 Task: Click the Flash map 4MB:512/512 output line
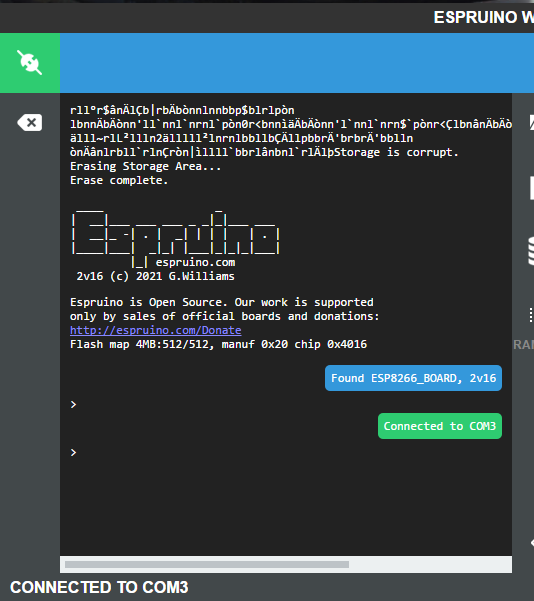[x=219, y=344]
